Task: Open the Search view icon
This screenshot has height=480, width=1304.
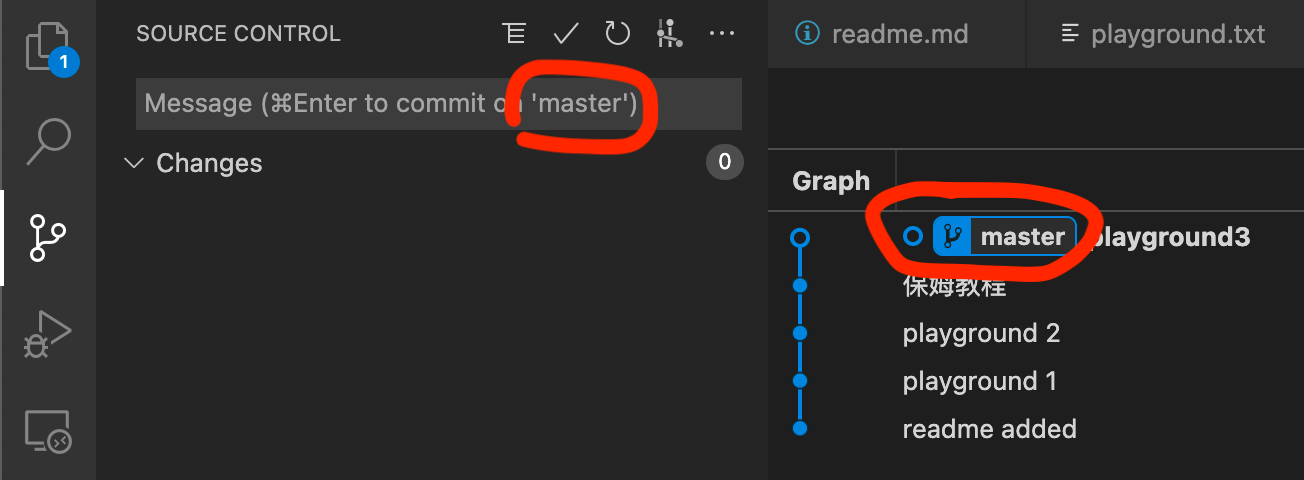Action: [47, 141]
